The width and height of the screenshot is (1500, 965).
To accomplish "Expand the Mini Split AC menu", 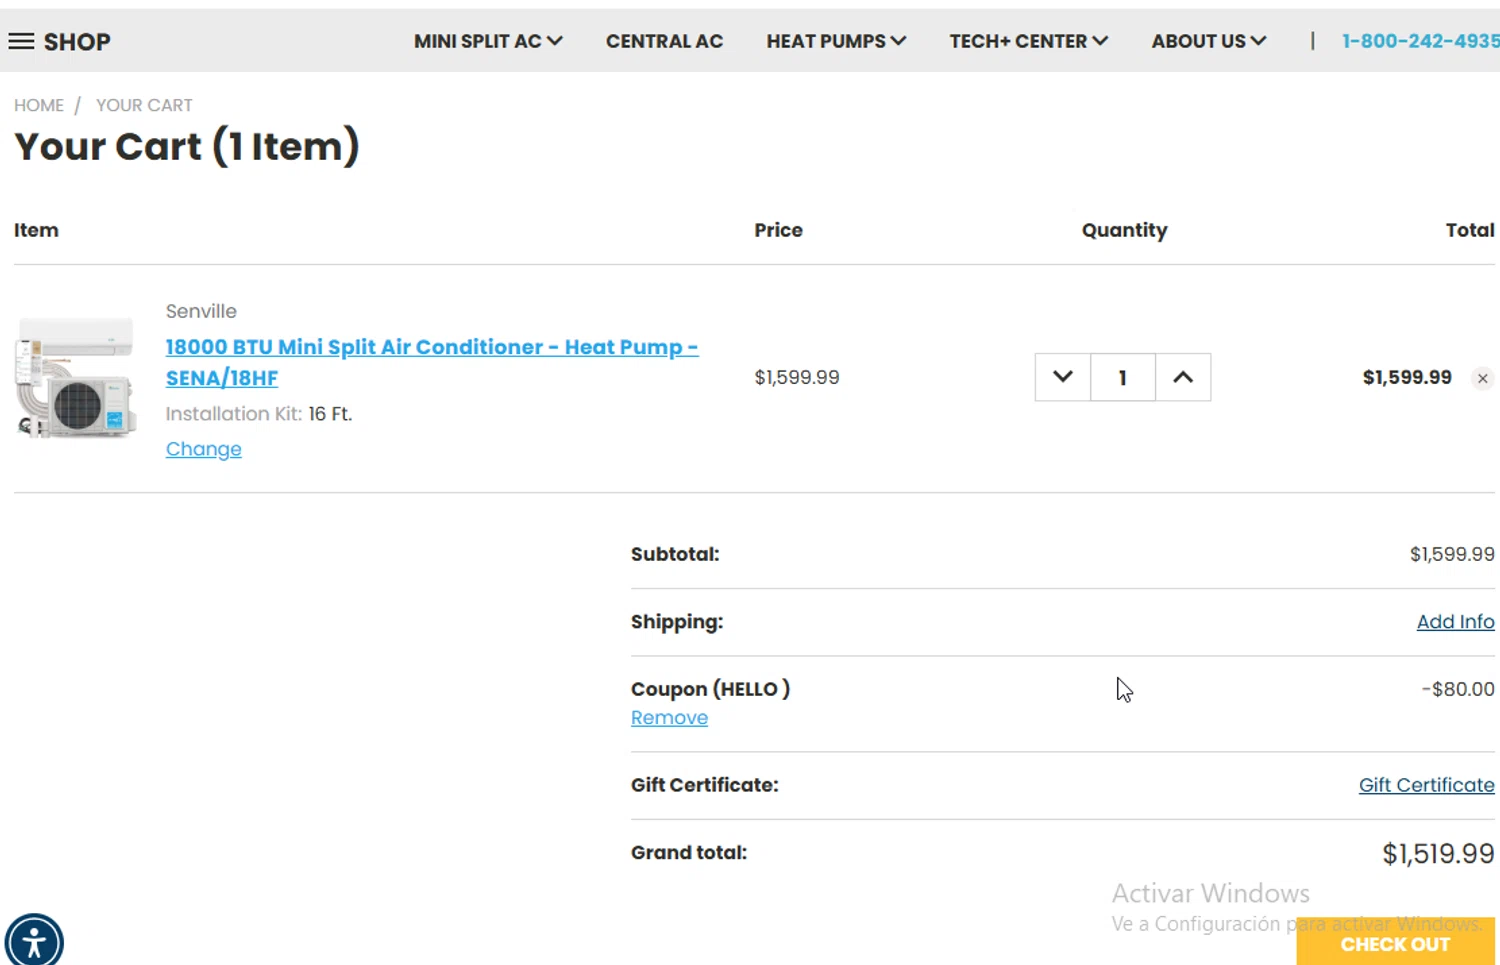I will coord(488,41).
